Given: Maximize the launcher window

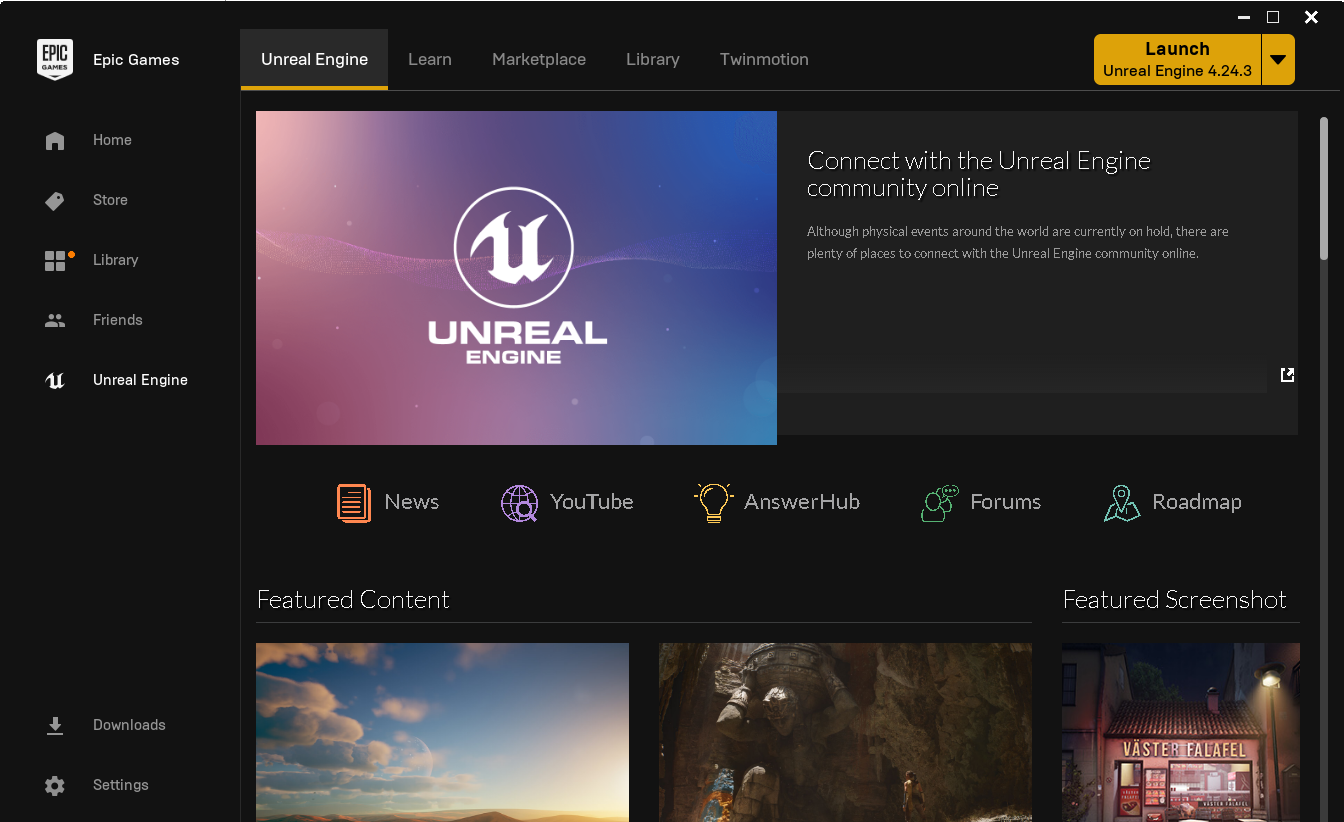Looking at the screenshot, I should (x=1273, y=17).
